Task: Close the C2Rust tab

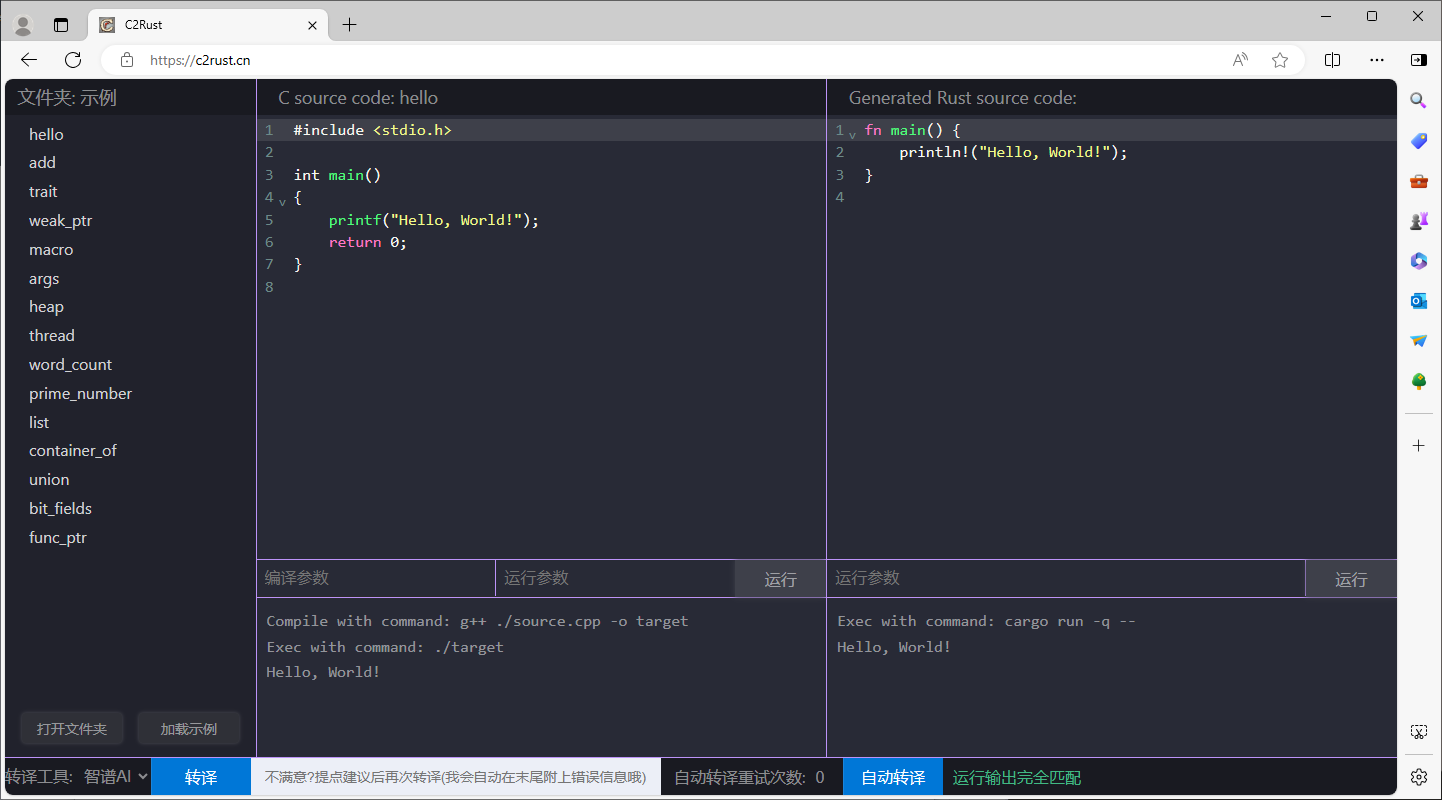Action: [x=313, y=25]
